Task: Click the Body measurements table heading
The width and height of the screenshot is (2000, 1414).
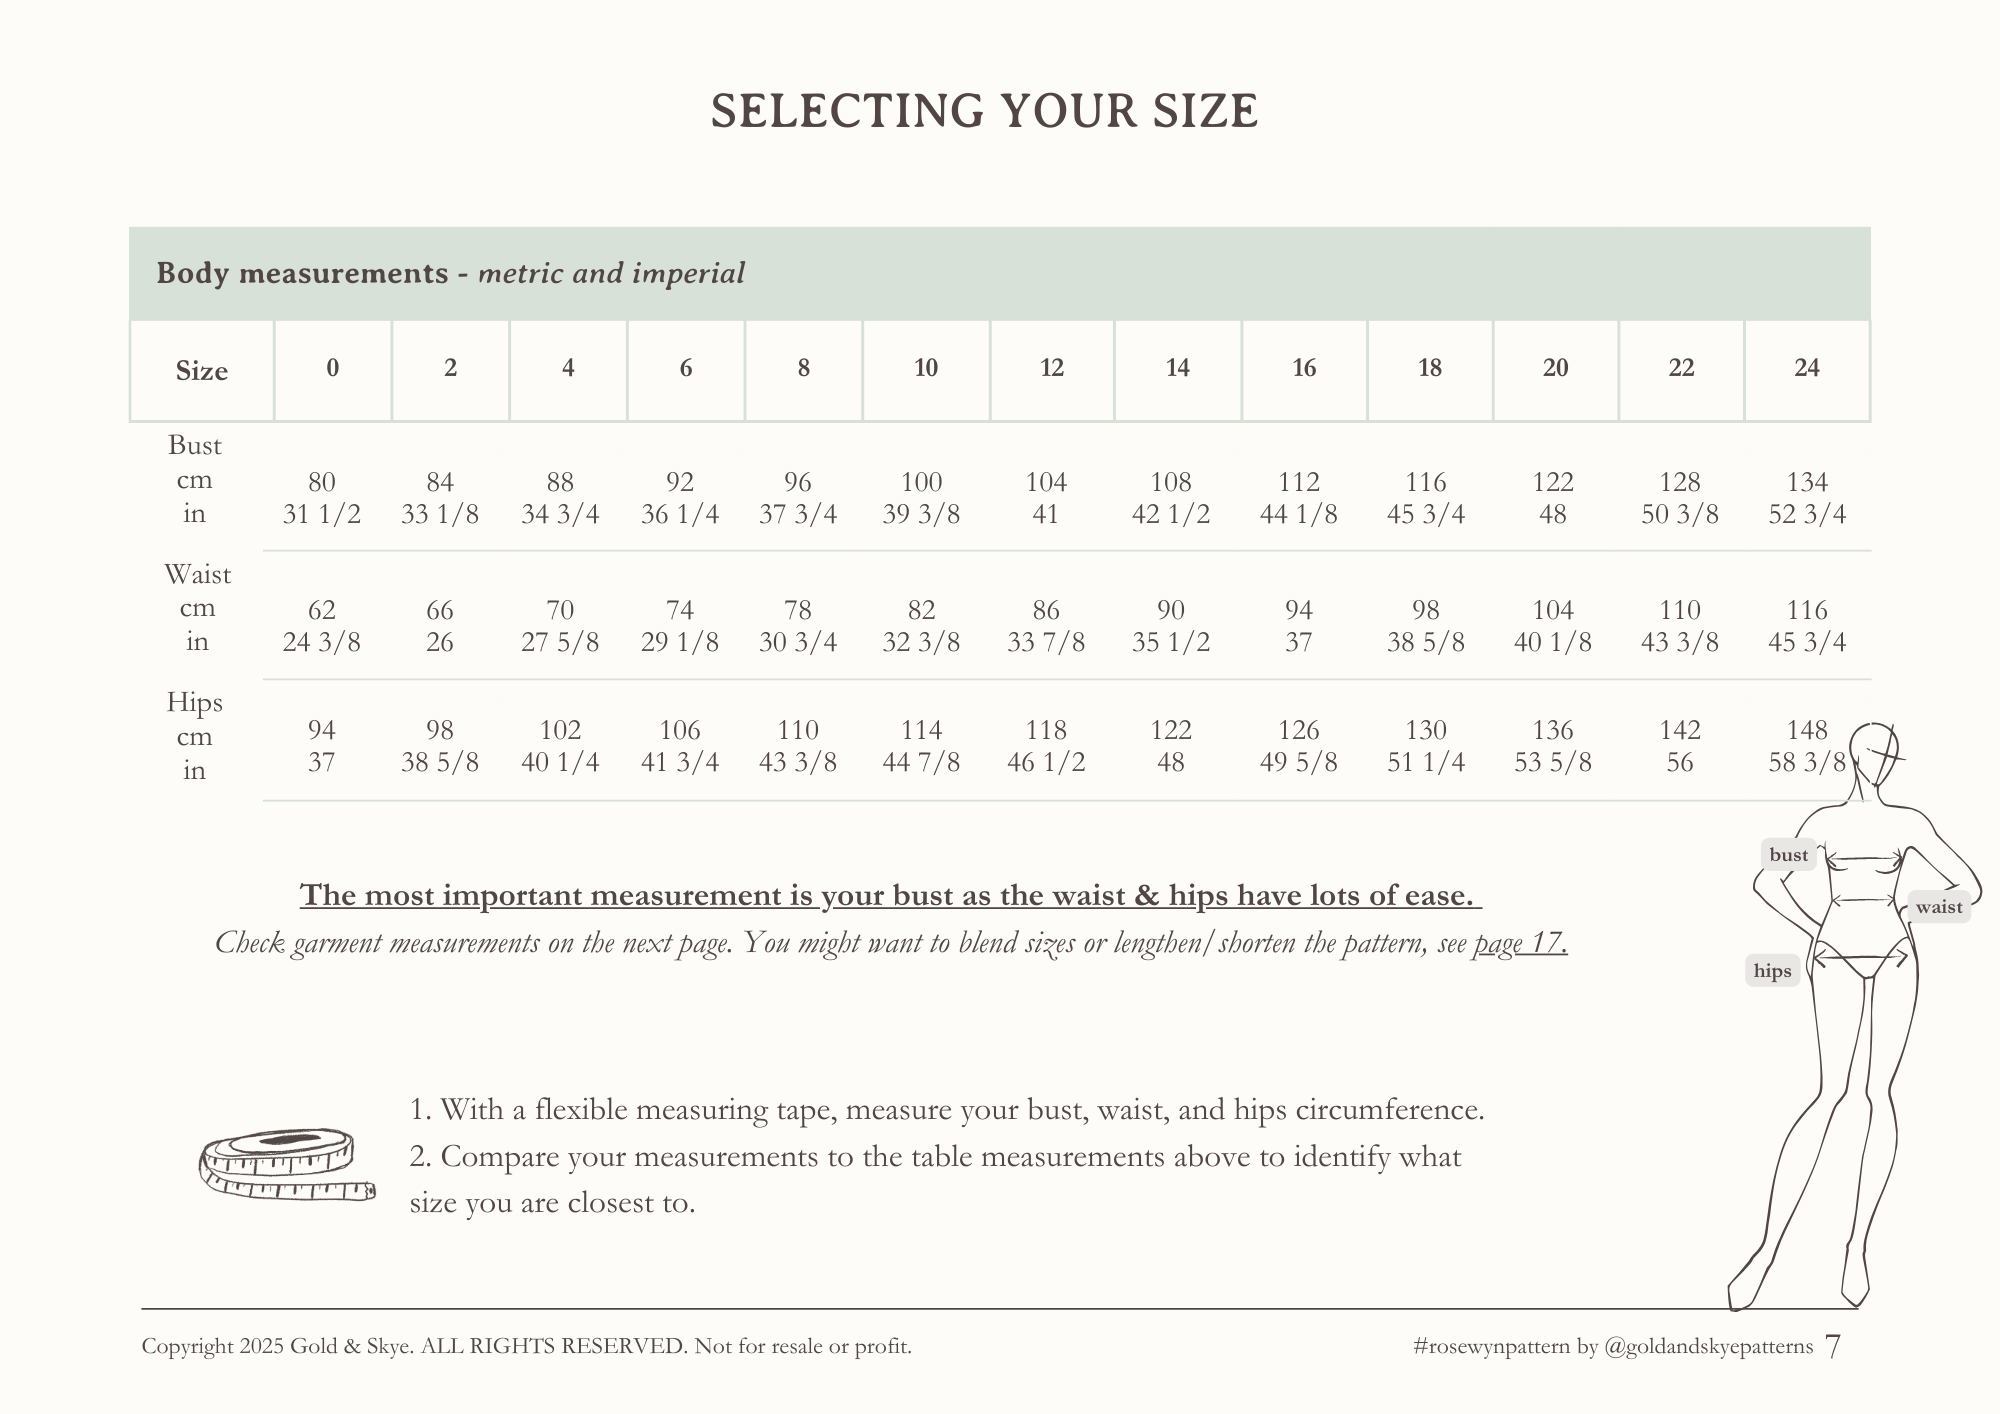Action: 450,273
